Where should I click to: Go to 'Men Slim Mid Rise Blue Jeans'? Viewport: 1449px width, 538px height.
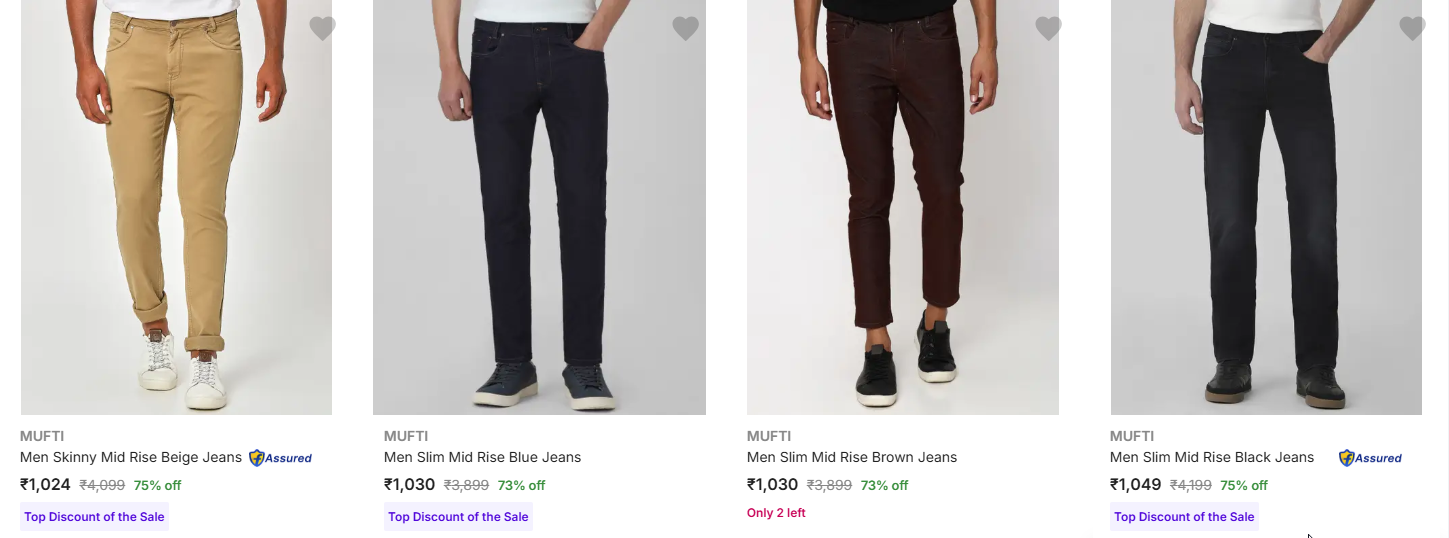[482, 457]
